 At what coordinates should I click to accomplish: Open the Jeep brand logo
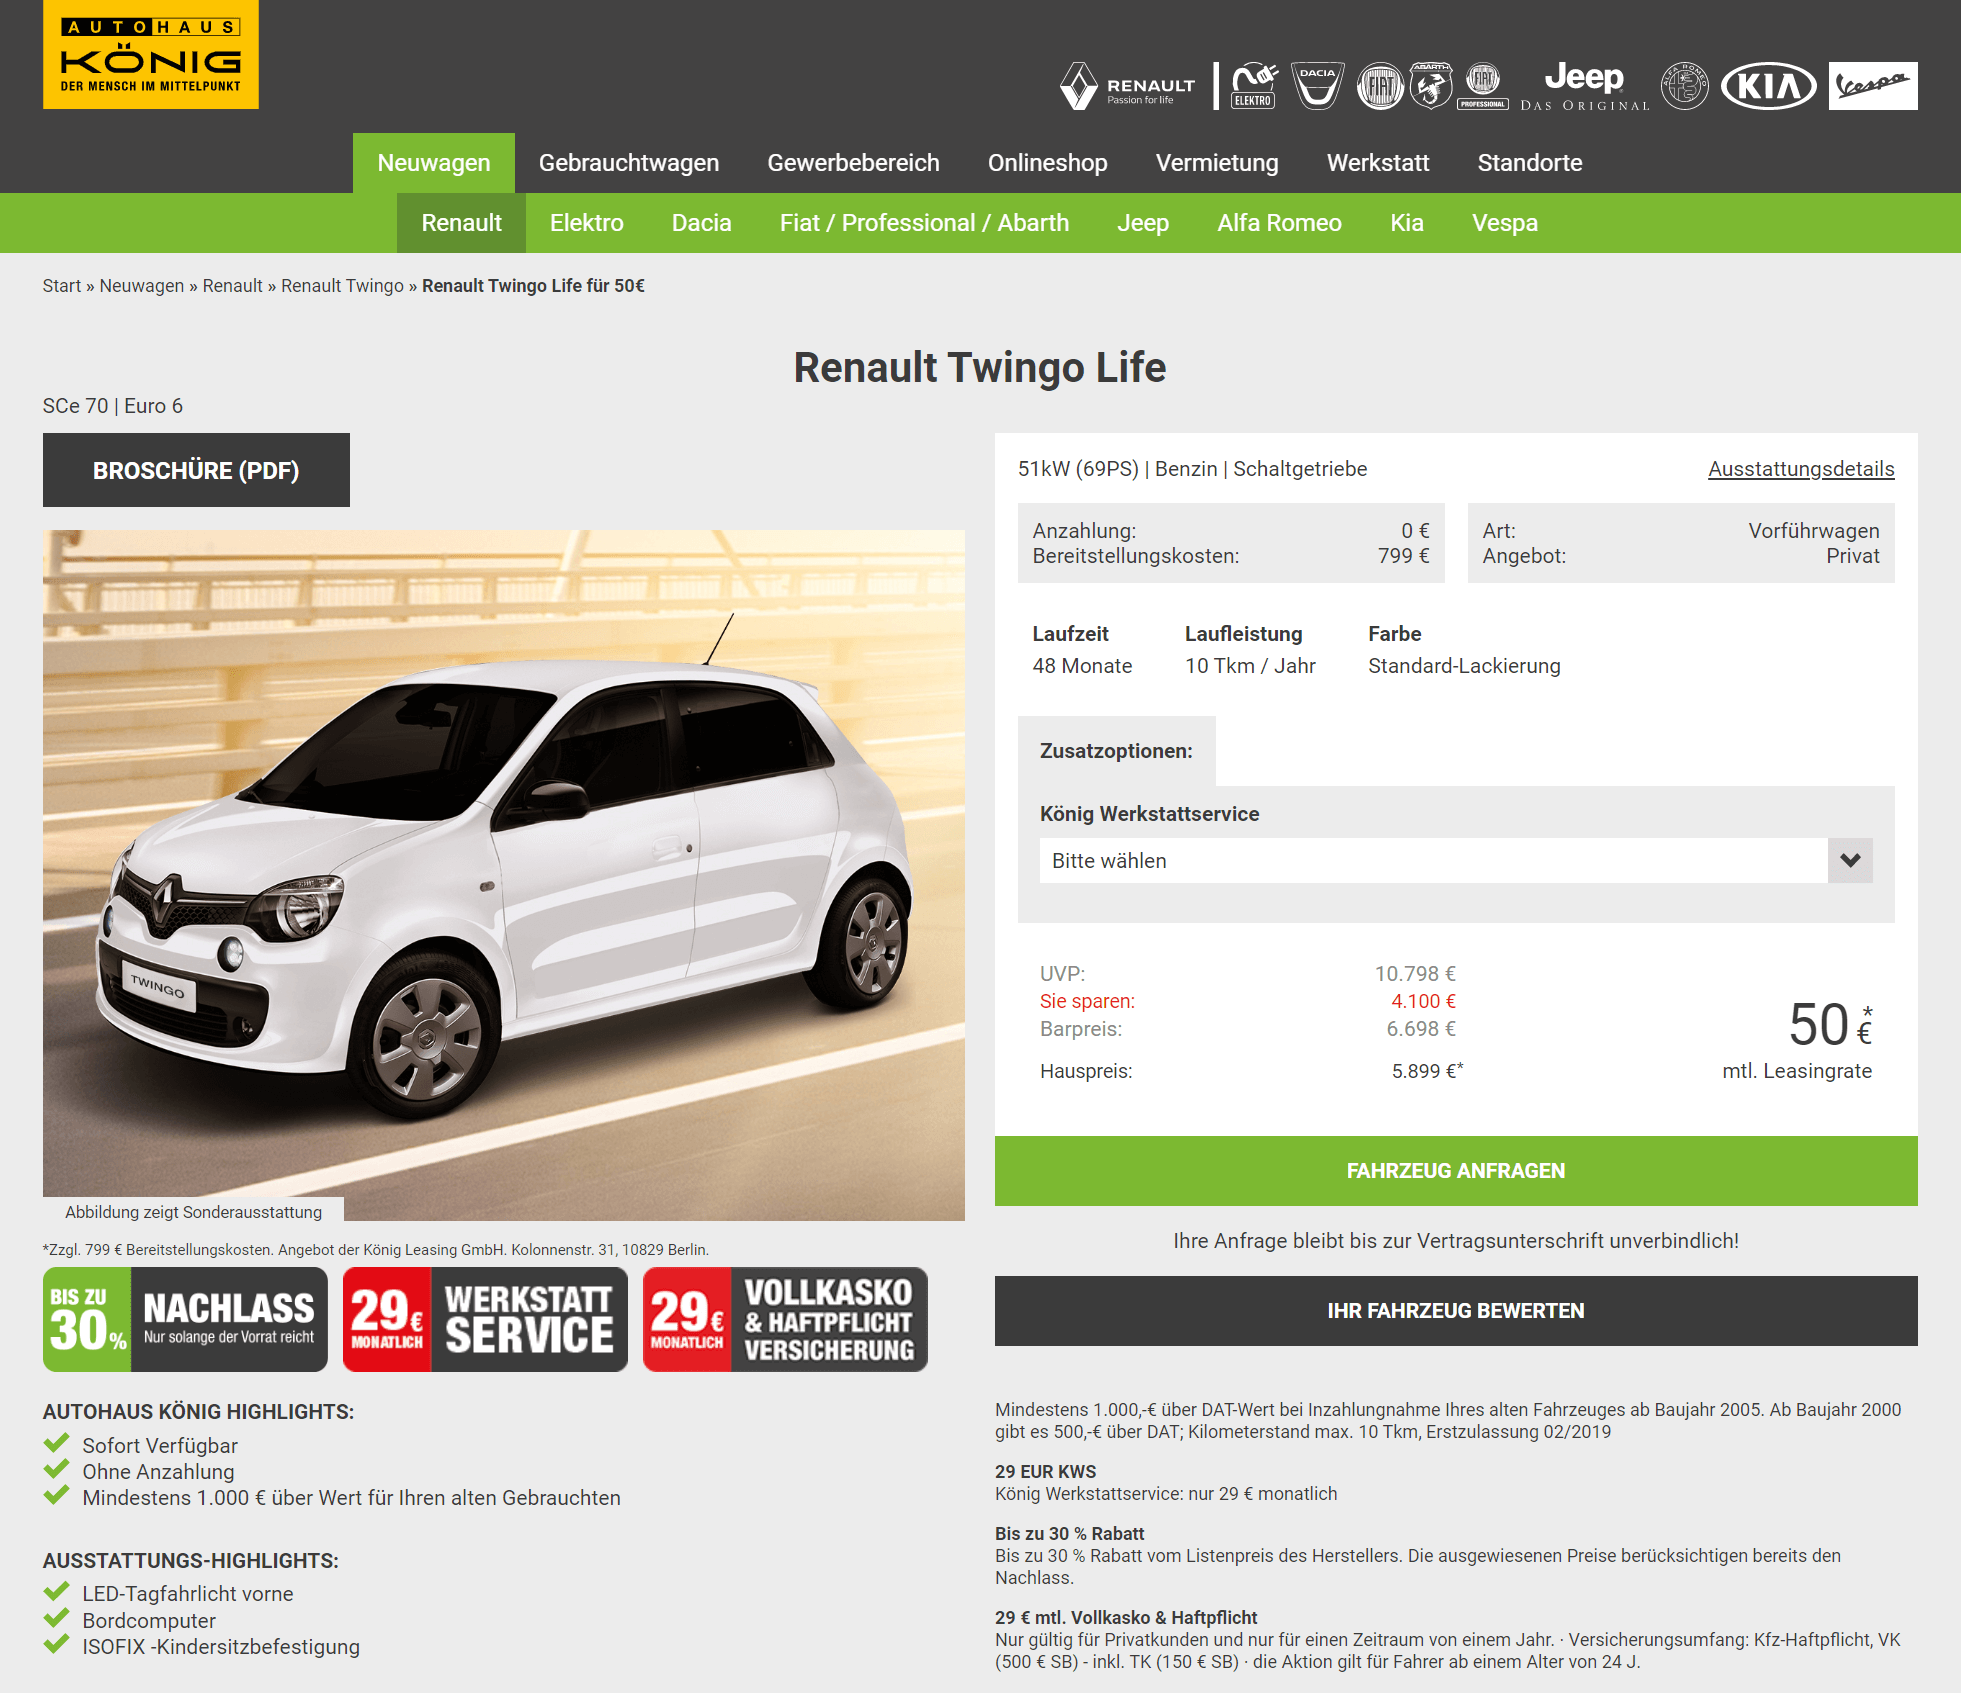coord(1585,86)
